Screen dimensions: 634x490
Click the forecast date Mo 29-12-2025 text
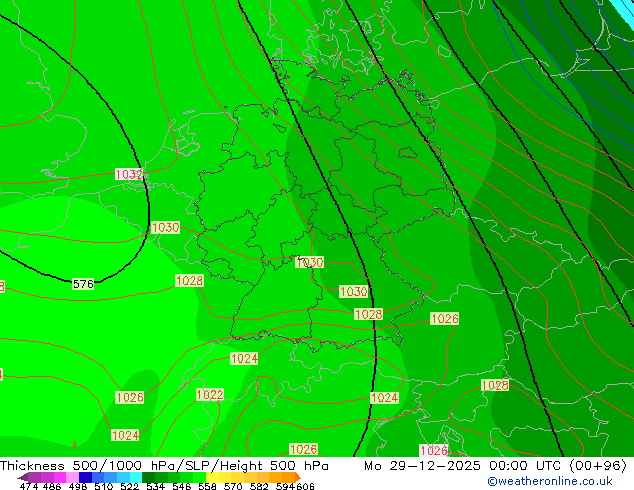click(422, 466)
